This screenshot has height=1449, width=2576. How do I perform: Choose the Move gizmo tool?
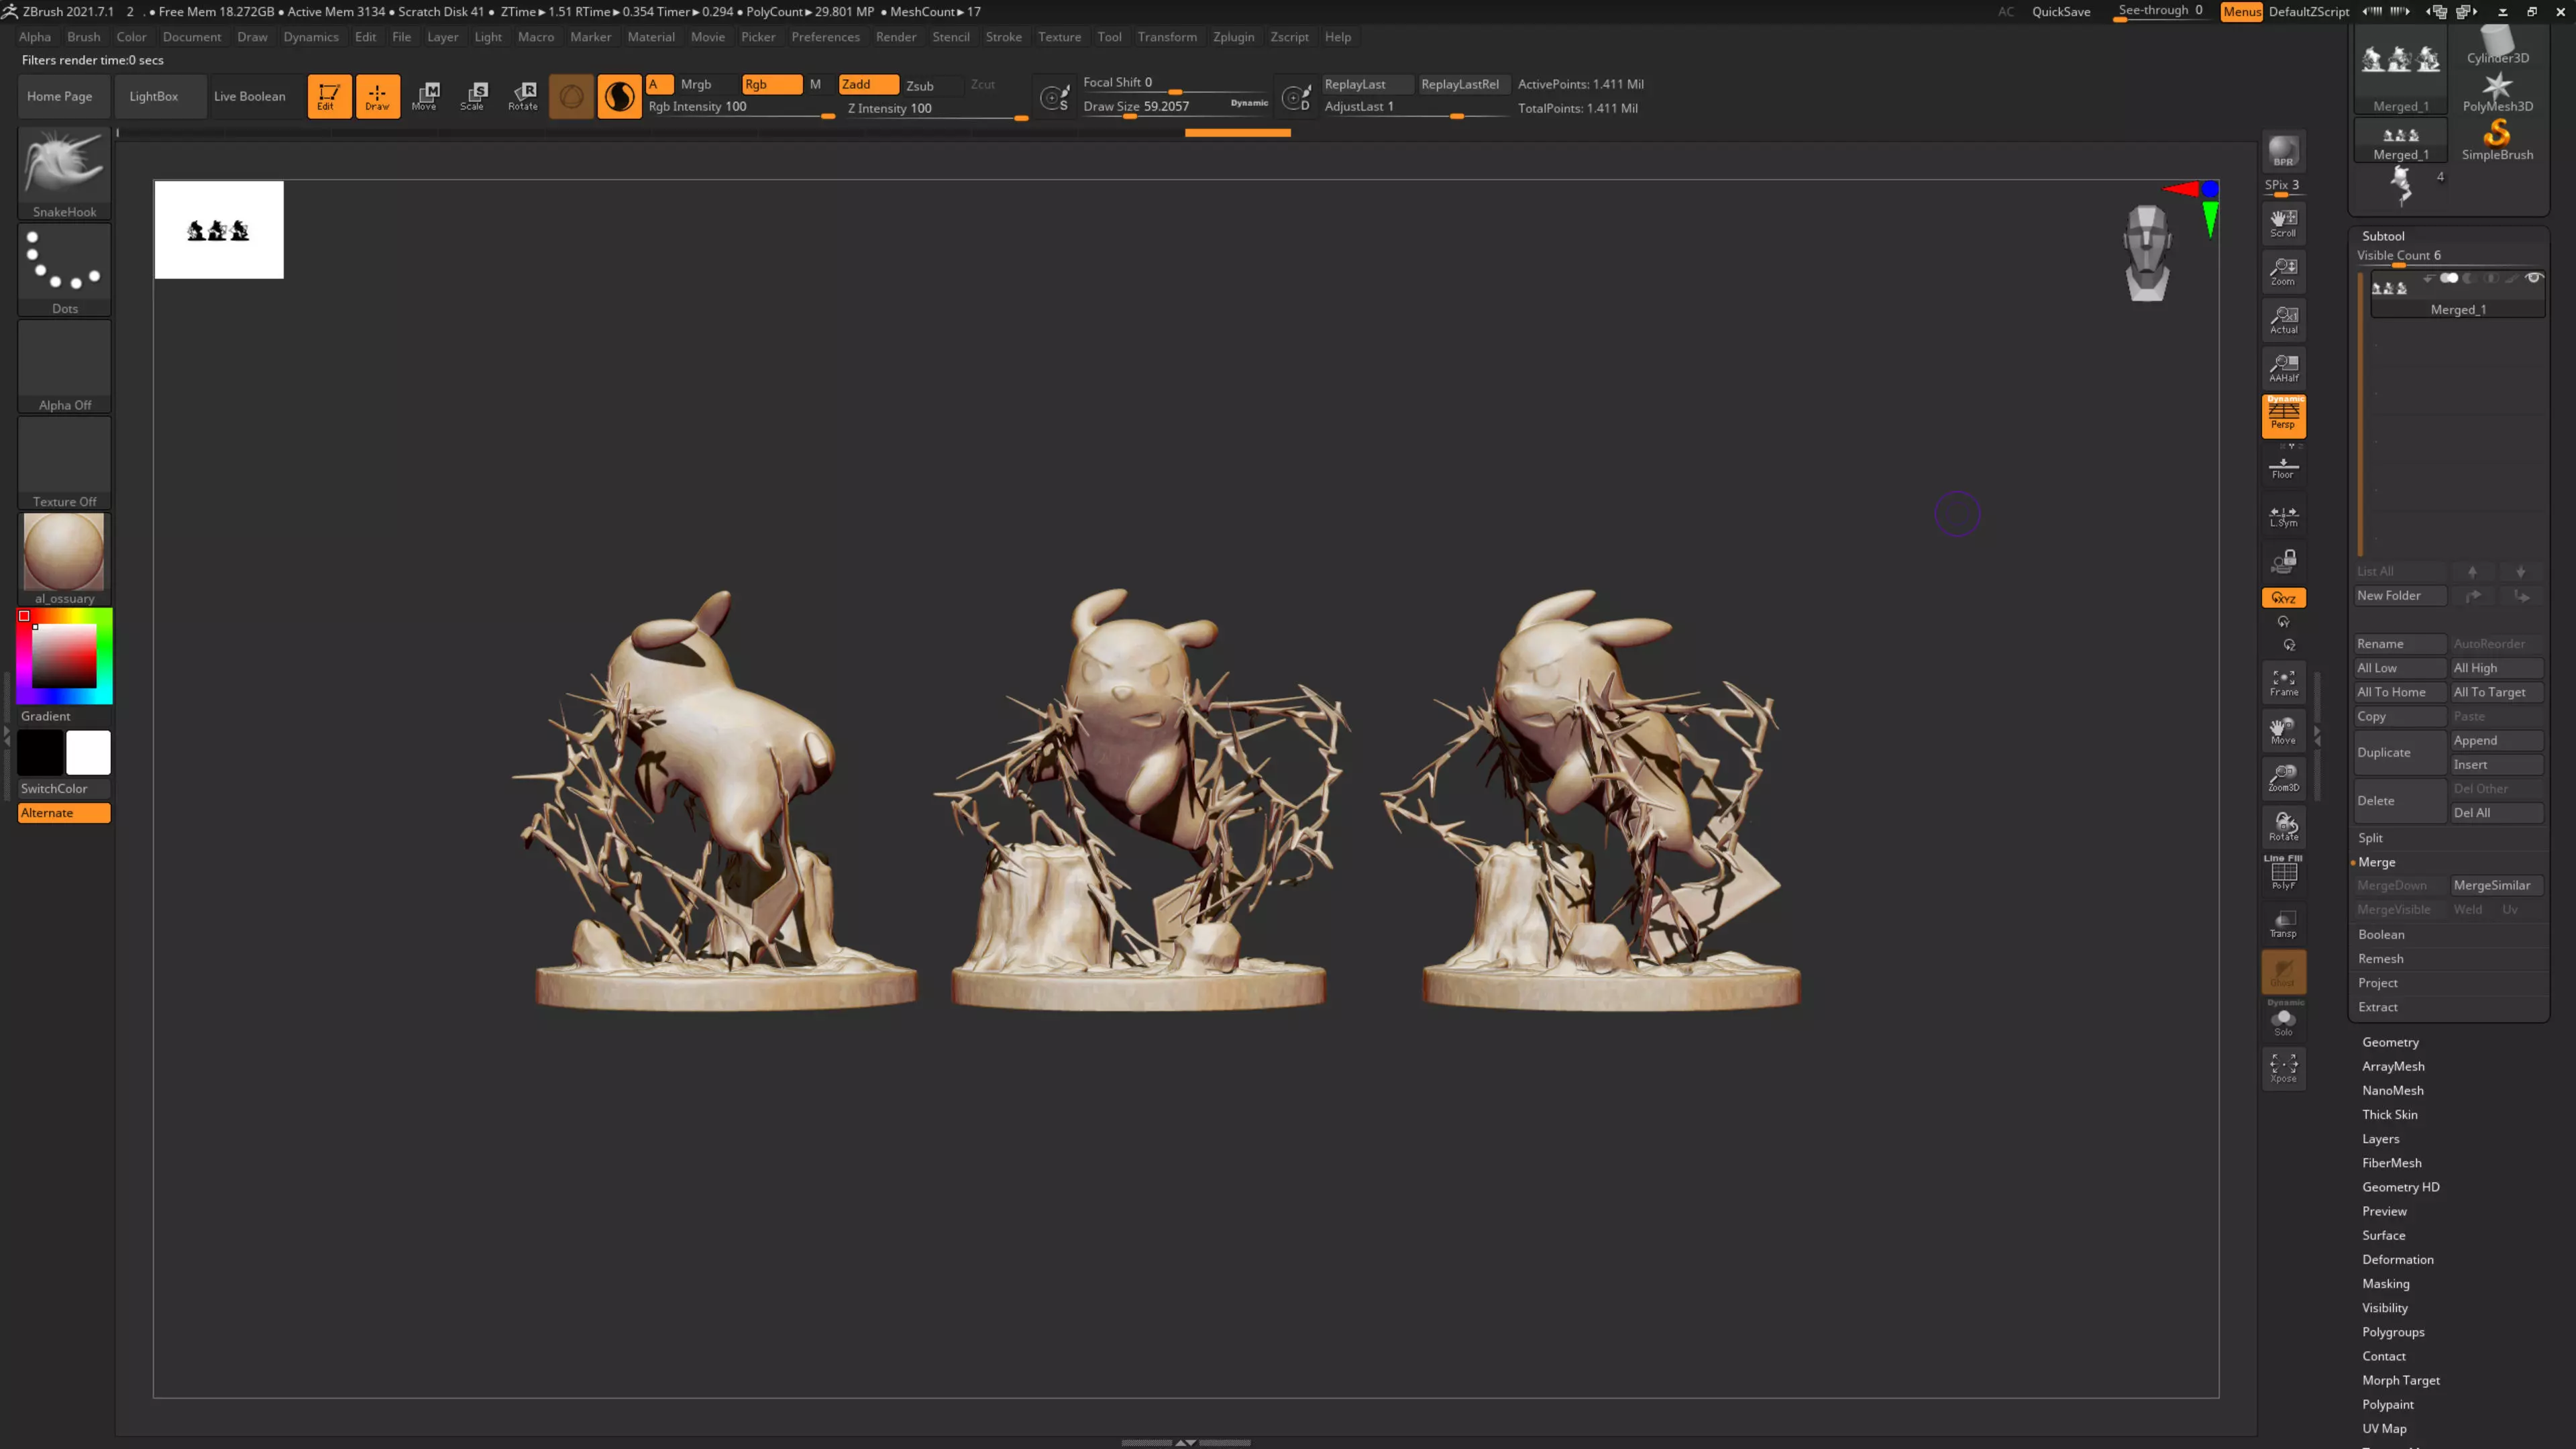click(x=425, y=96)
